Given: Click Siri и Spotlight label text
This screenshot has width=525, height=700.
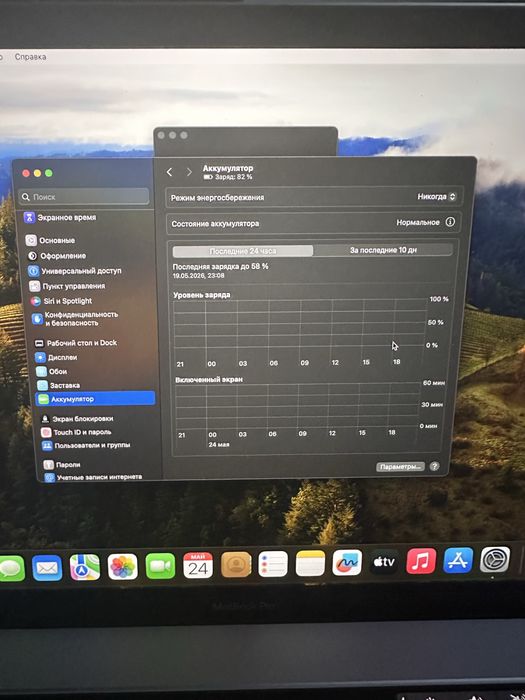Looking at the screenshot, I should tap(67, 301).
